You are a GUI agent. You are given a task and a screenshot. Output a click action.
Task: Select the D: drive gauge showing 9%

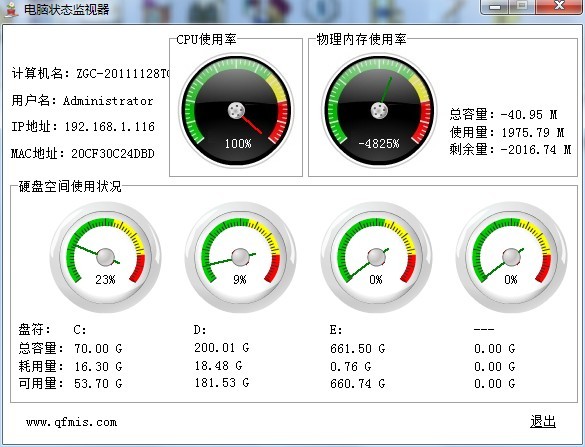240,257
